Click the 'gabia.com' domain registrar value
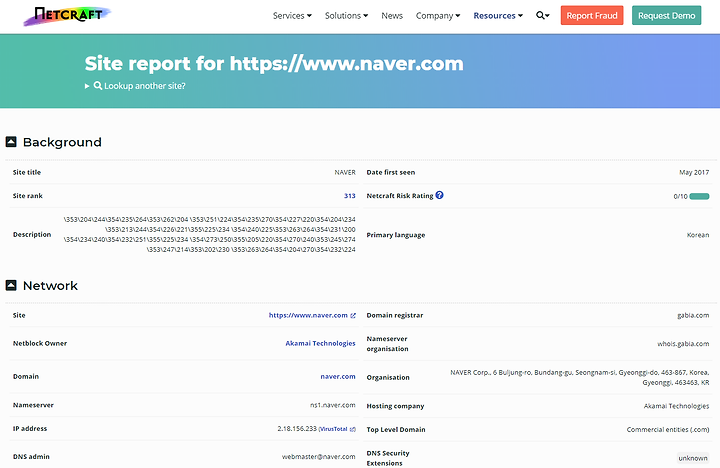 click(x=693, y=315)
